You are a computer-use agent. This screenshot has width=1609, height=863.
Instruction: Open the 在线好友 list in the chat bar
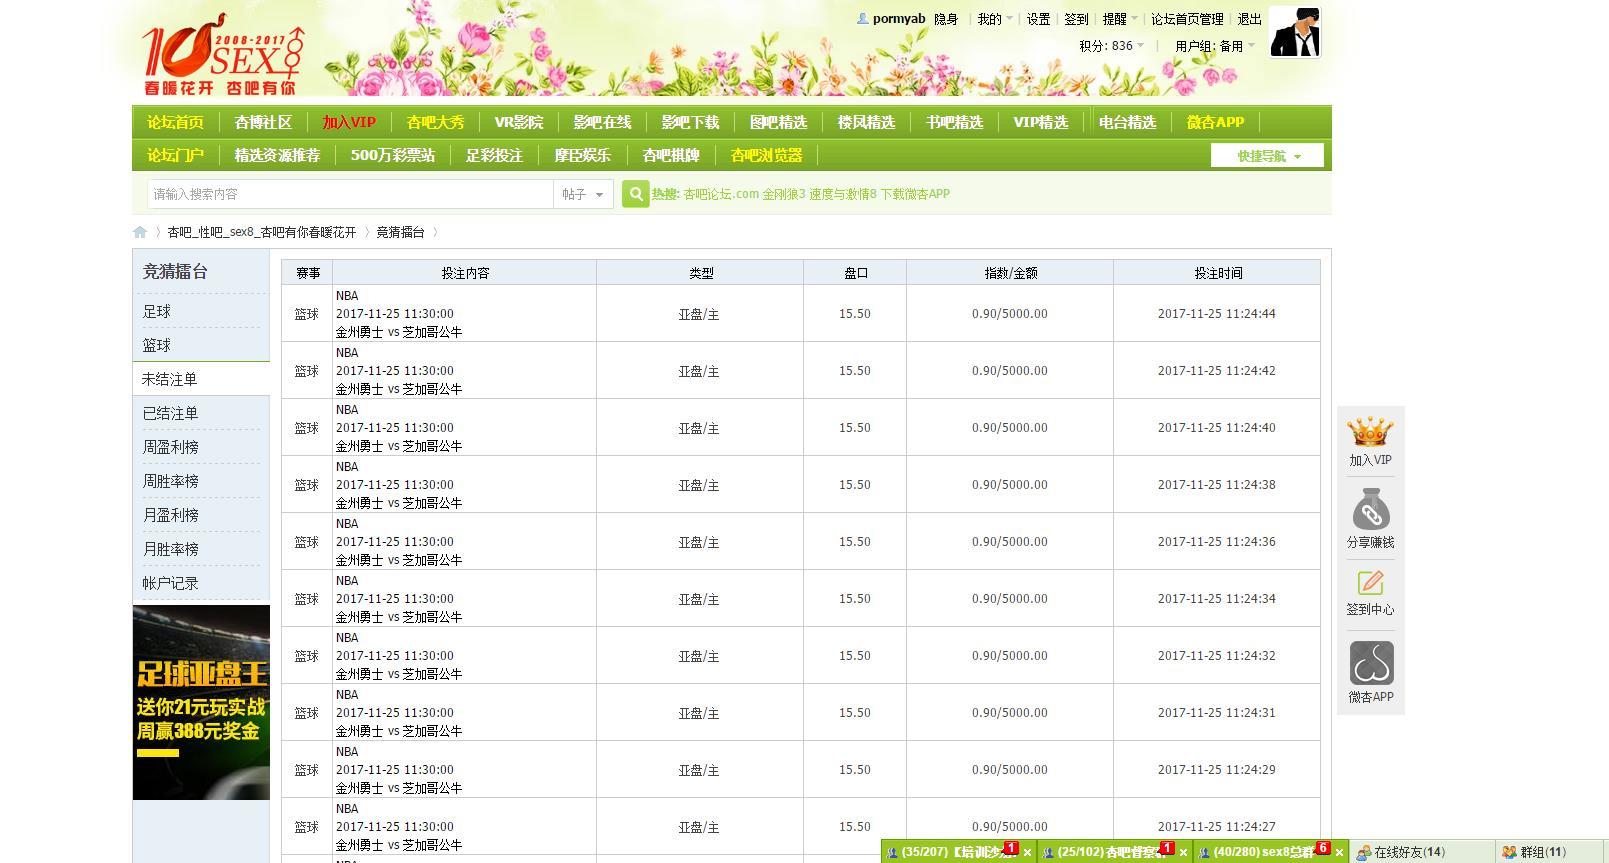1408,852
